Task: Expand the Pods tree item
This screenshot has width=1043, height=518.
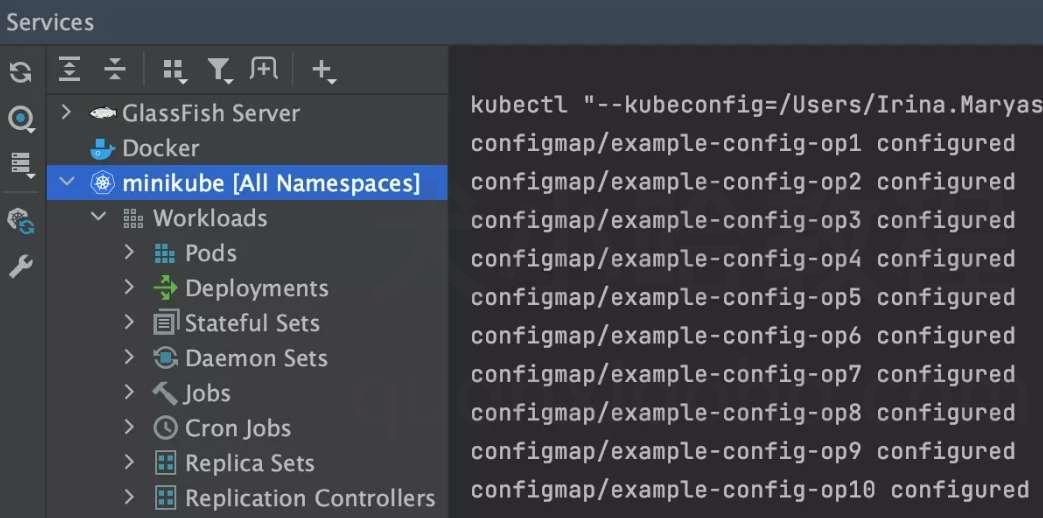Action: tap(129, 253)
